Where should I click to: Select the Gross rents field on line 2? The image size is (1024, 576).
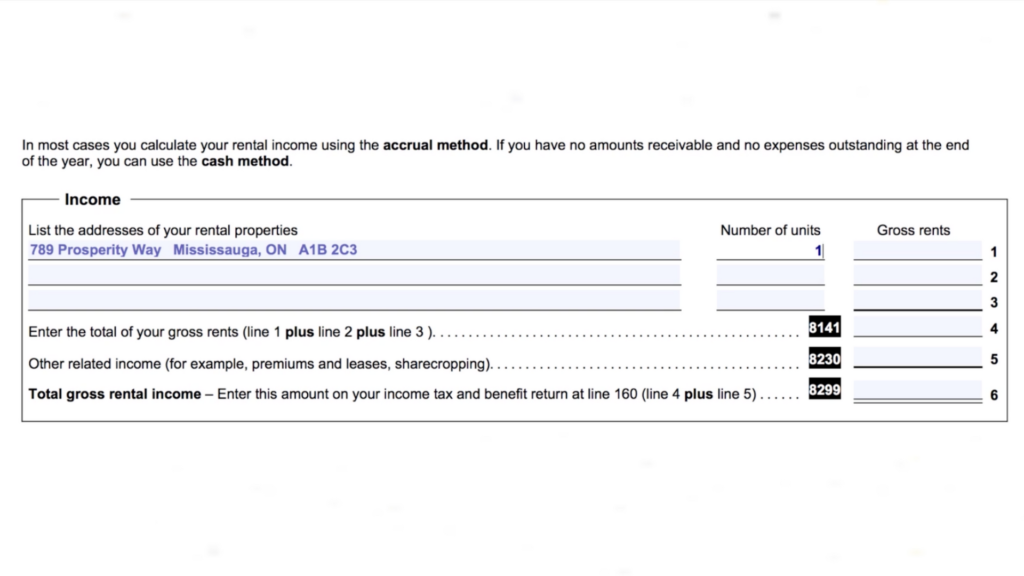click(x=917, y=275)
